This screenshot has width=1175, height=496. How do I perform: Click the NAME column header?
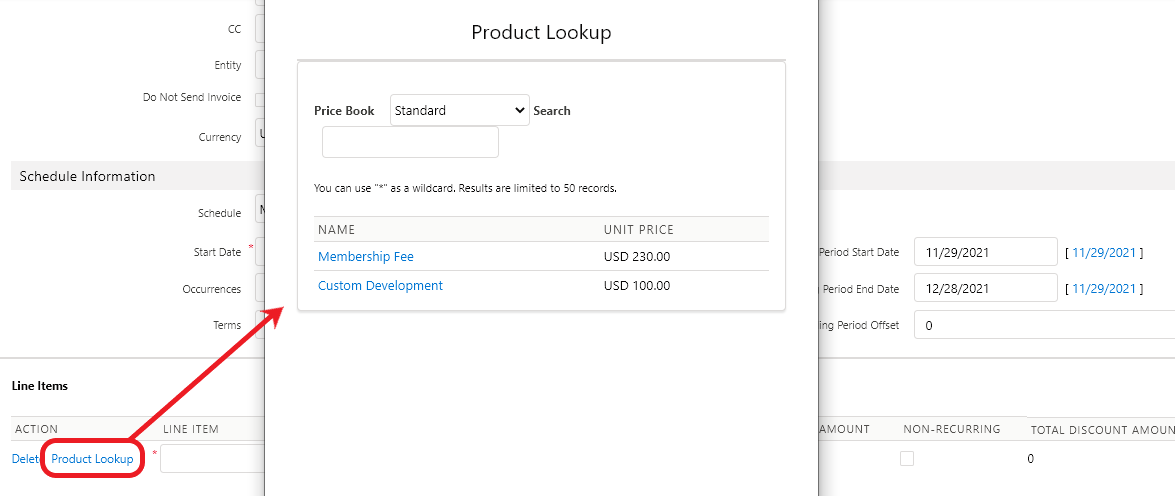[x=337, y=230]
